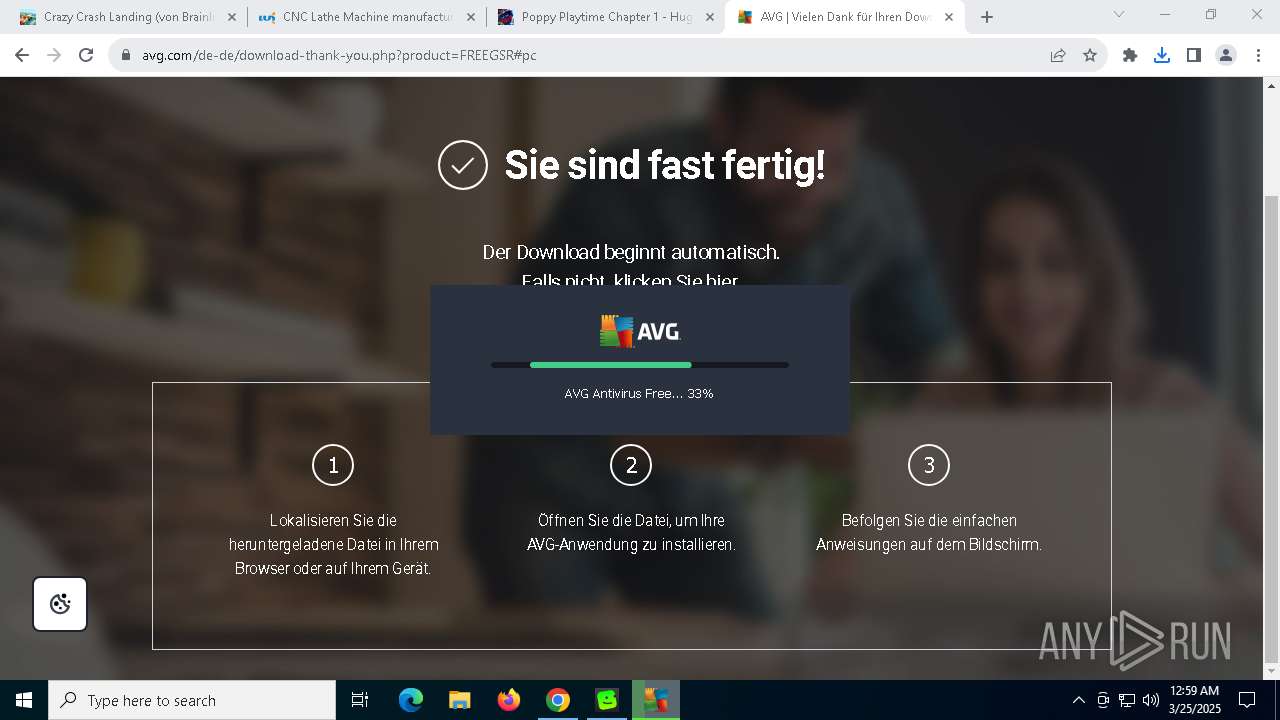Open cookie preferences button
The width and height of the screenshot is (1280, 720).
(60, 604)
